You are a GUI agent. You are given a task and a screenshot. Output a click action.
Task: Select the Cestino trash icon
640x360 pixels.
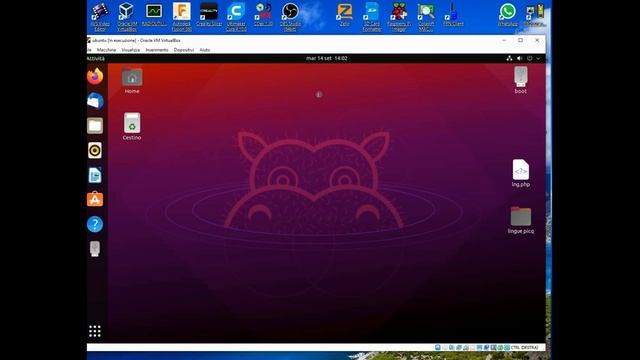point(132,127)
